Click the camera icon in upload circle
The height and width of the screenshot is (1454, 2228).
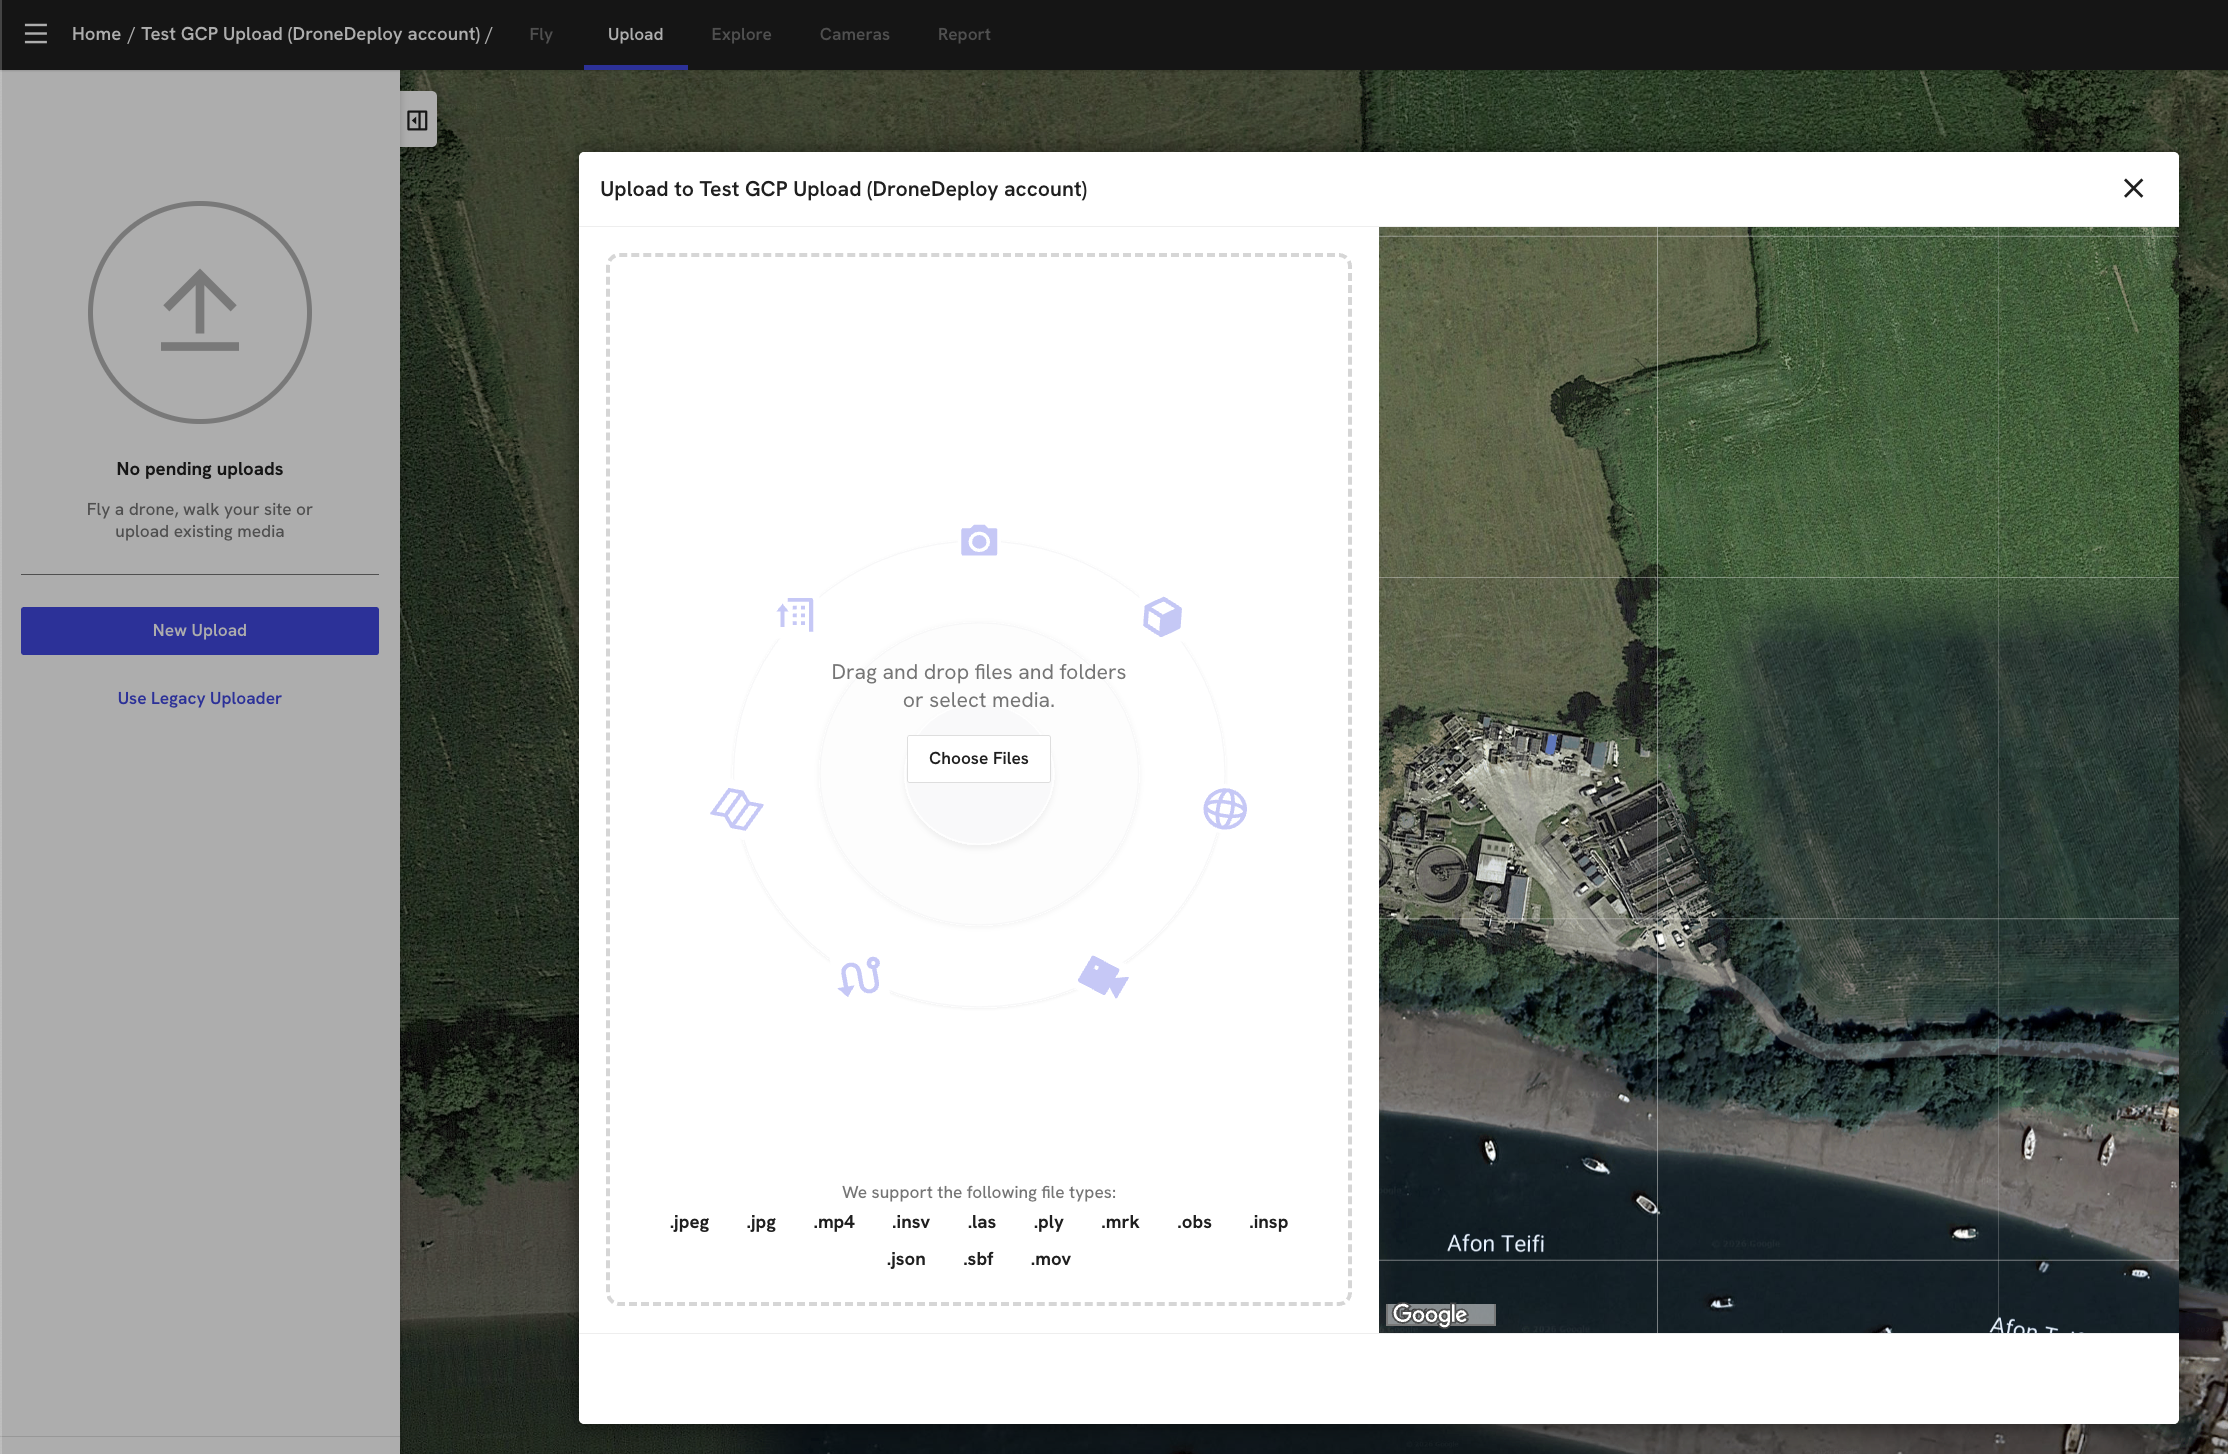pyautogui.click(x=978, y=541)
